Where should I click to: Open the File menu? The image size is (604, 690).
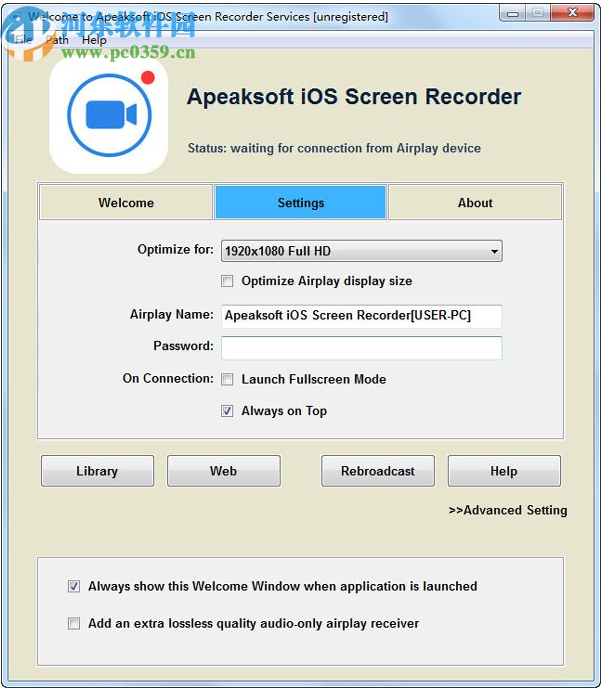click(24, 40)
